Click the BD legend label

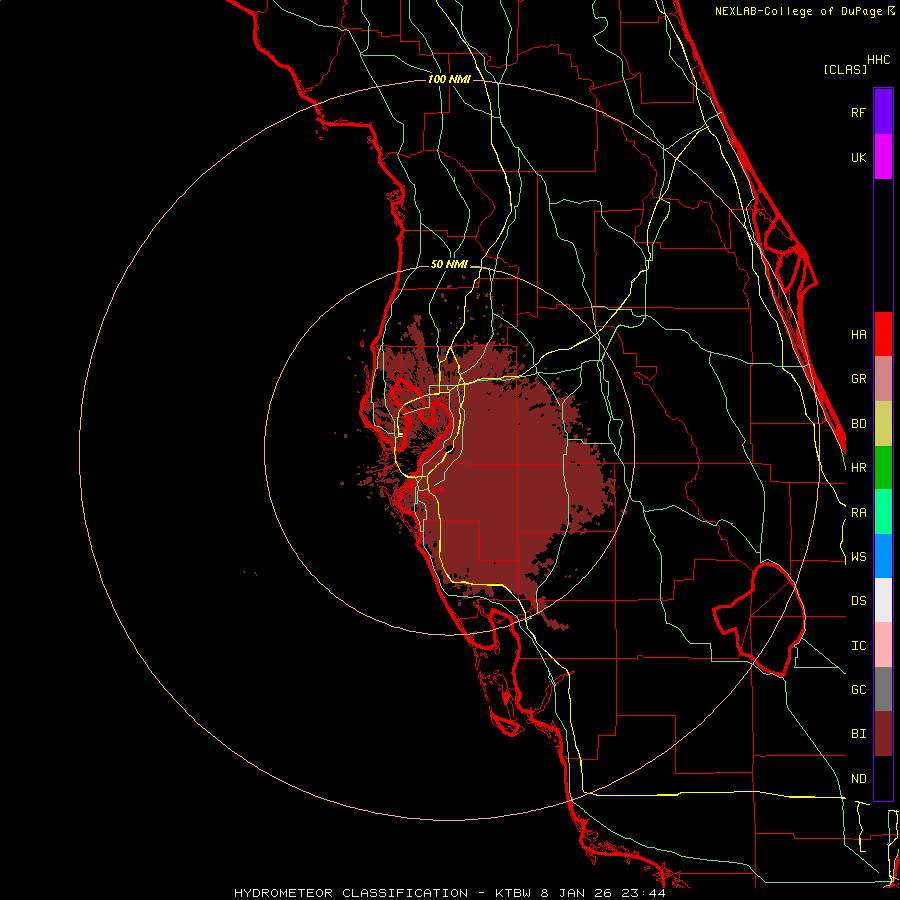click(x=858, y=424)
